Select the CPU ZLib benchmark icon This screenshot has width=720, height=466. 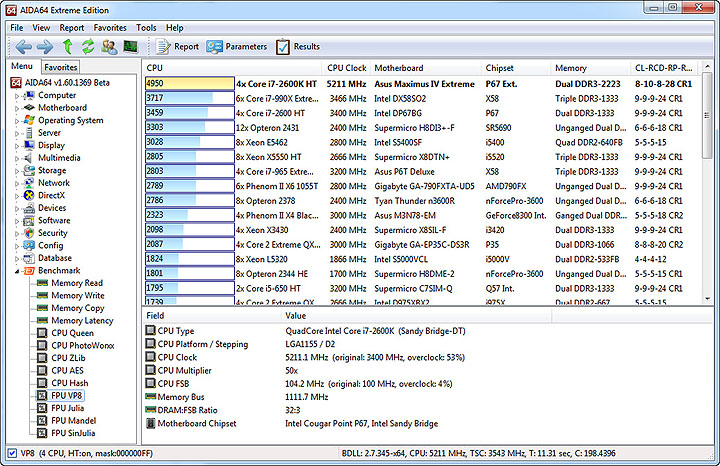42,358
